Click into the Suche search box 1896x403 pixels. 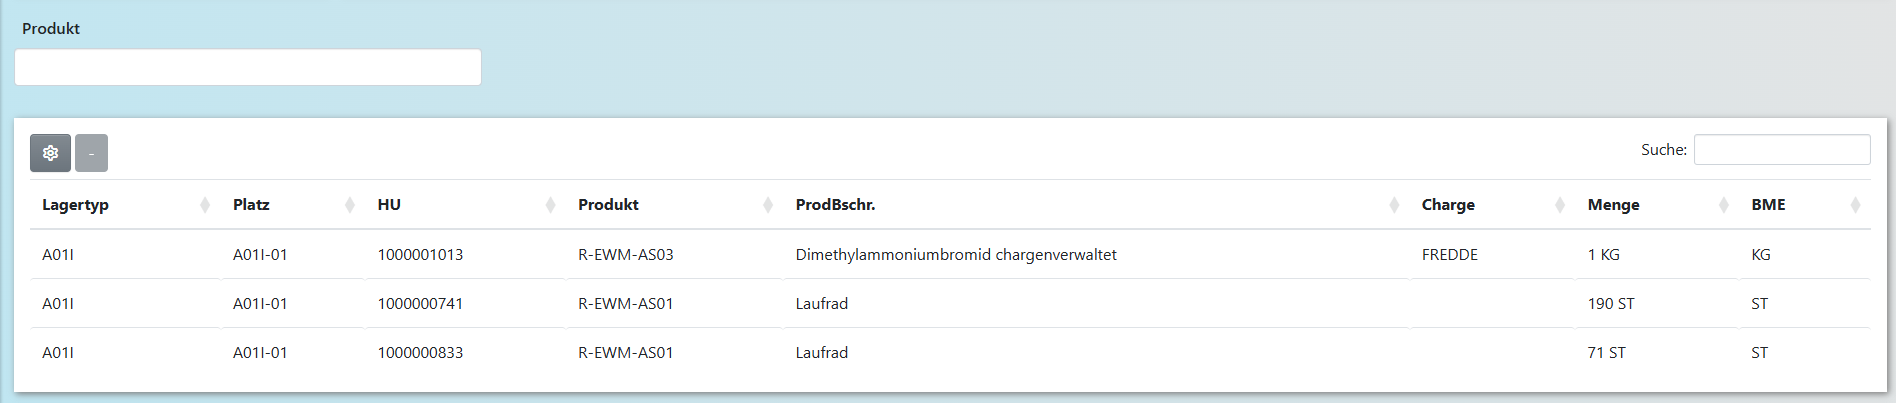[x=1781, y=150]
